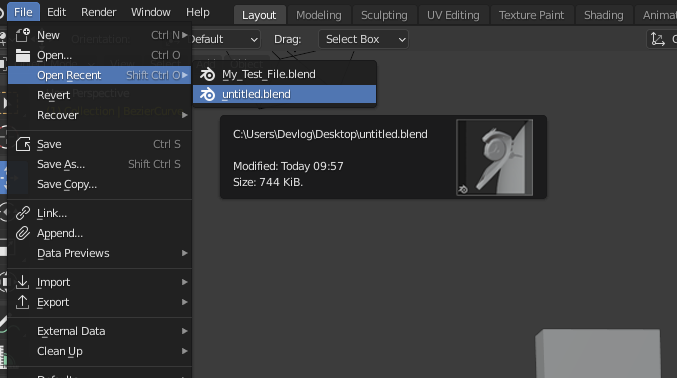Viewport: 677px width, 378px height.
Task: Open the Edit menu
Action: click(57, 12)
